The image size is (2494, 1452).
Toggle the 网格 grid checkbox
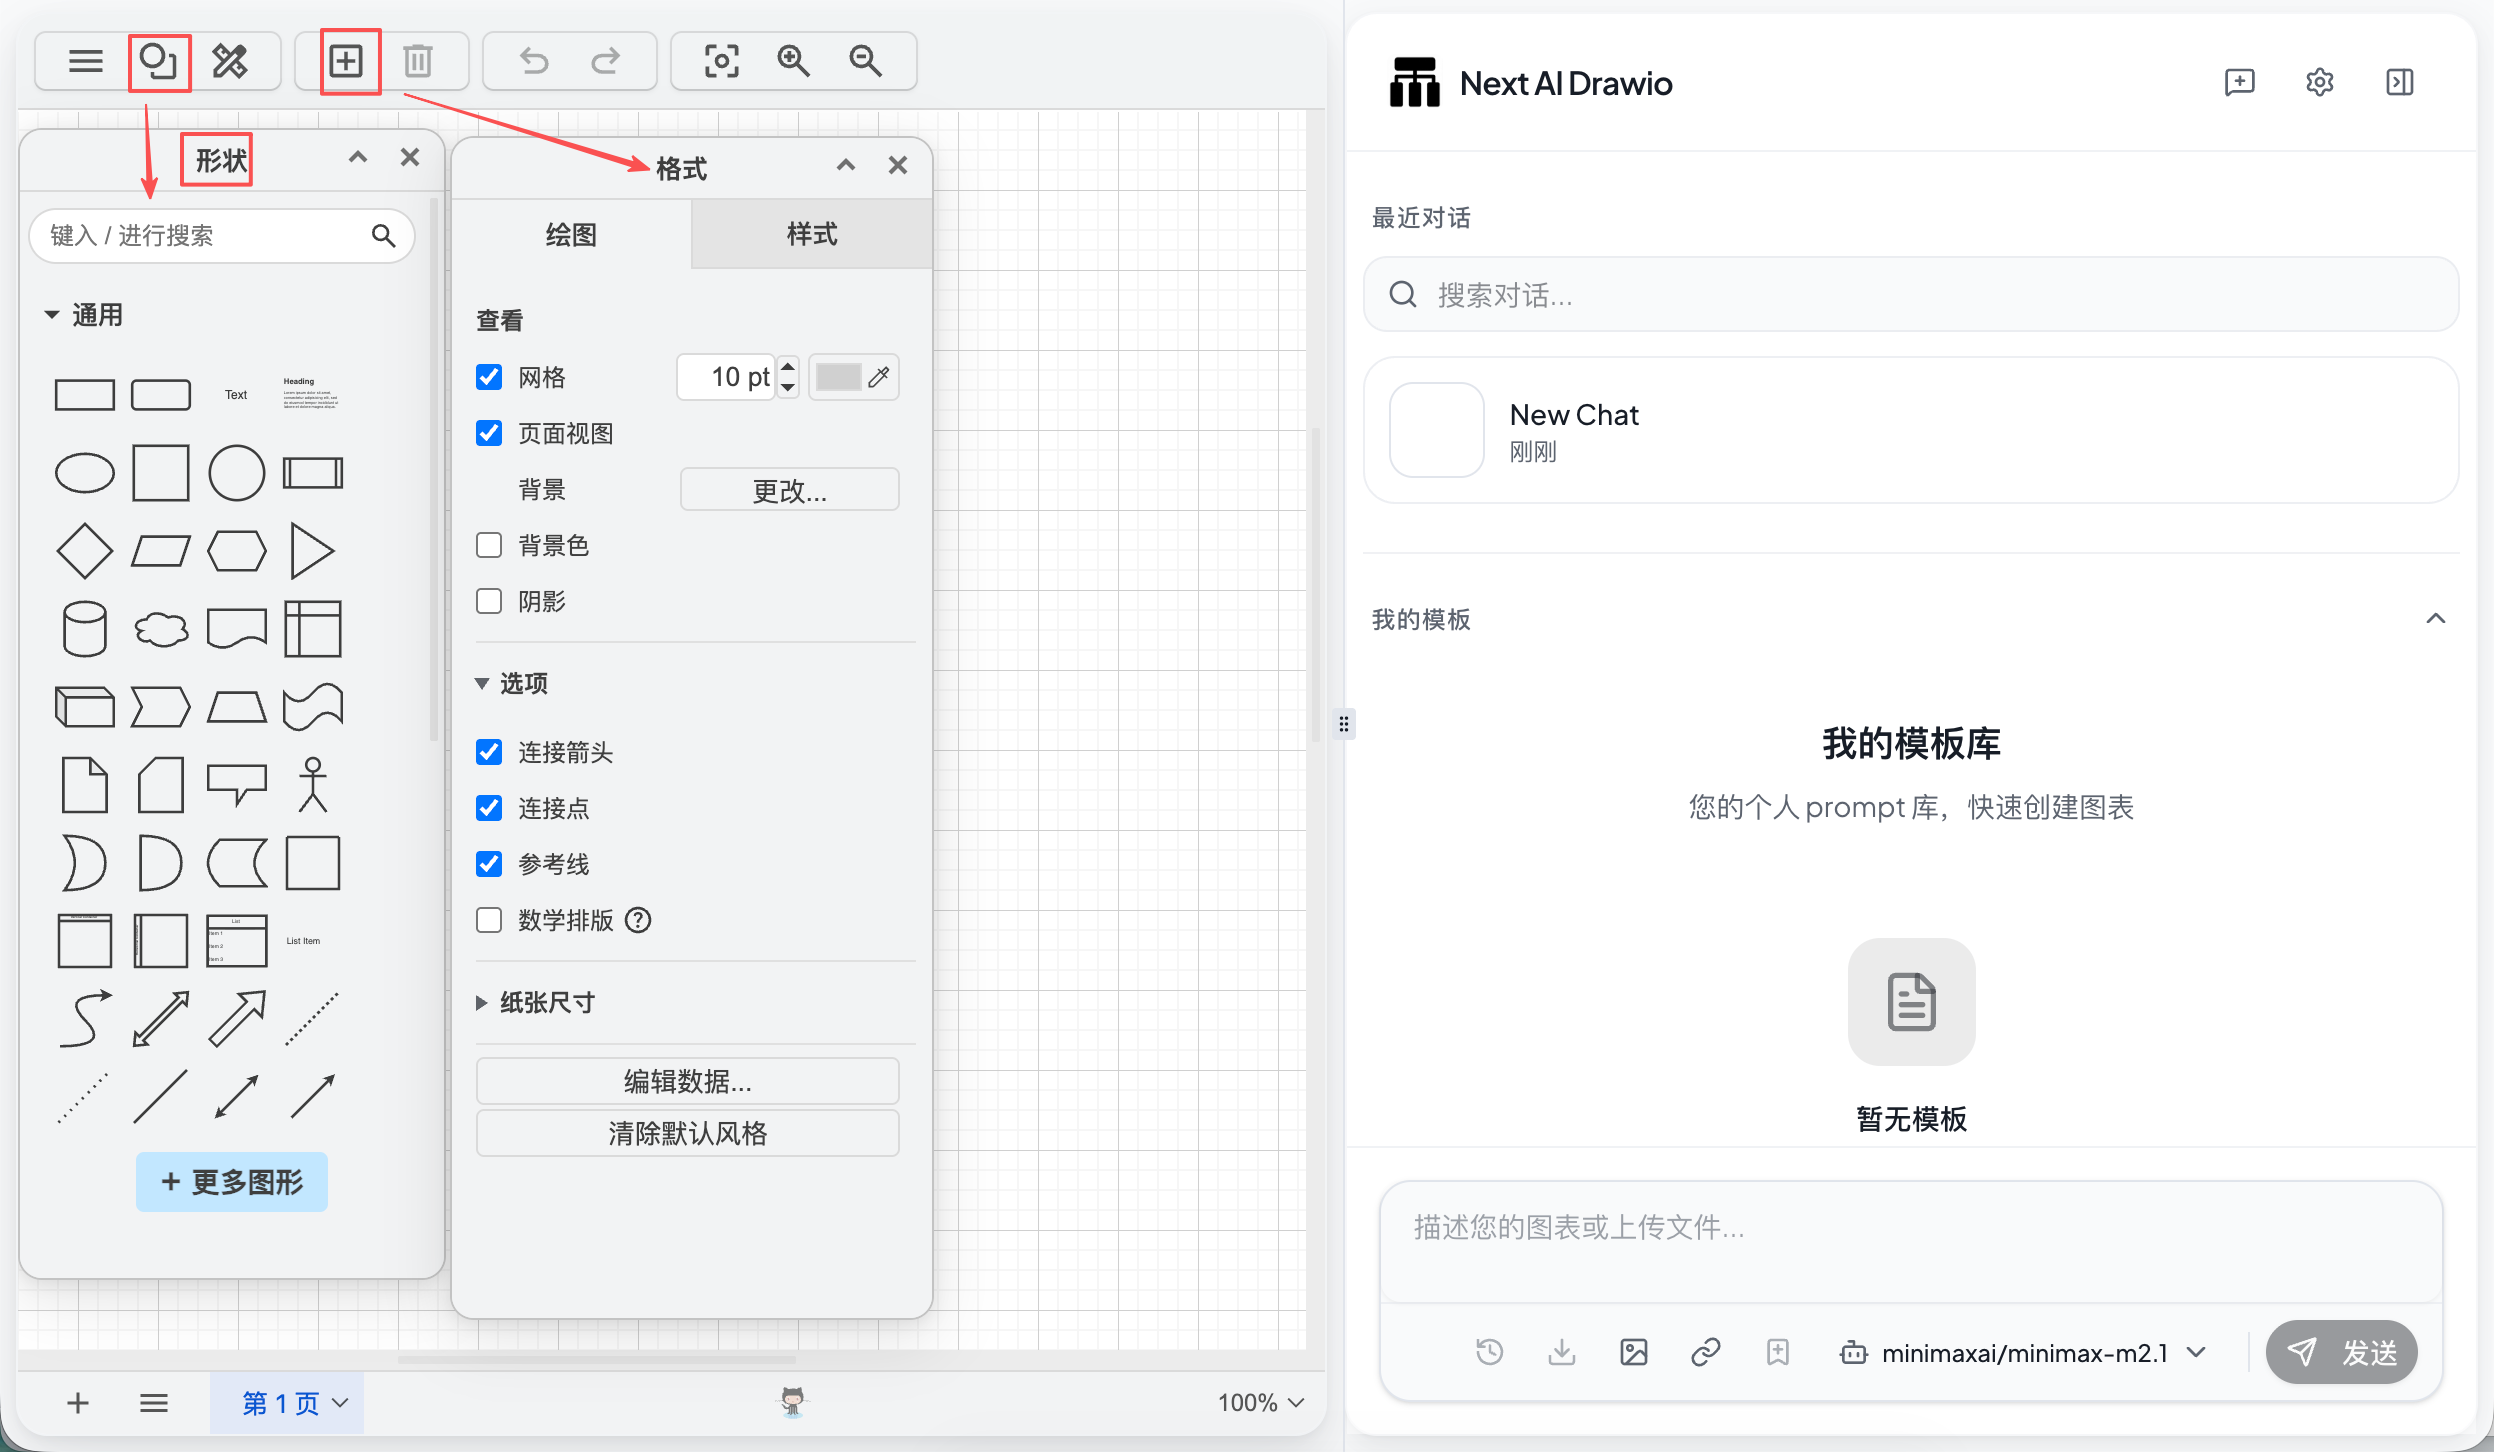click(489, 377)
